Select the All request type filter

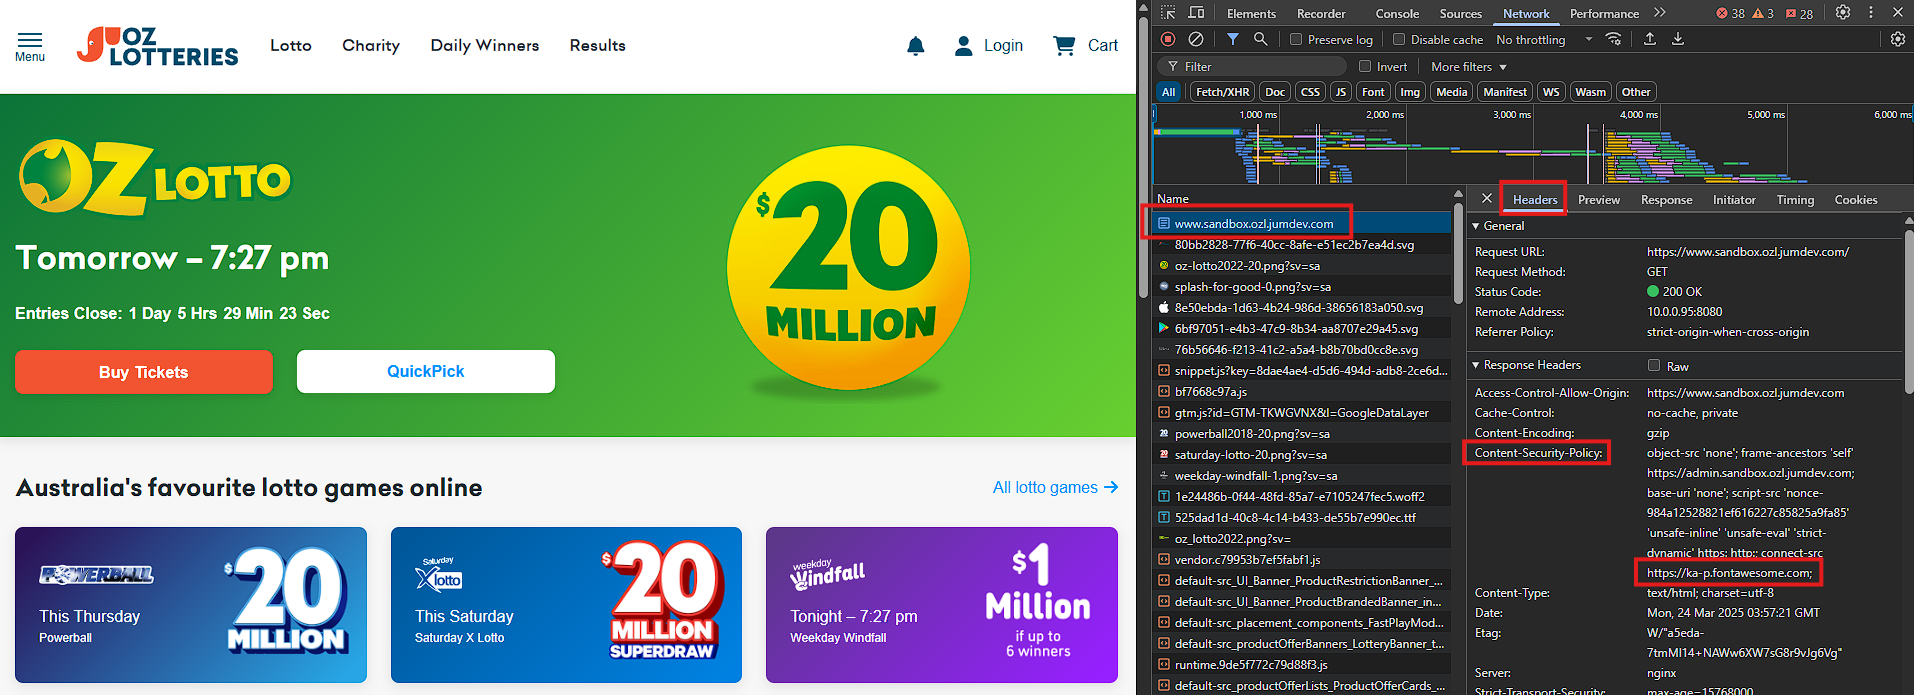[1168, 92]
